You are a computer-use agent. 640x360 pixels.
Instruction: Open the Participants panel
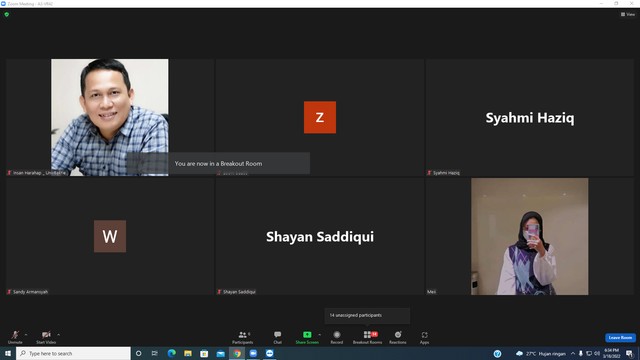(x=243, y=337)
